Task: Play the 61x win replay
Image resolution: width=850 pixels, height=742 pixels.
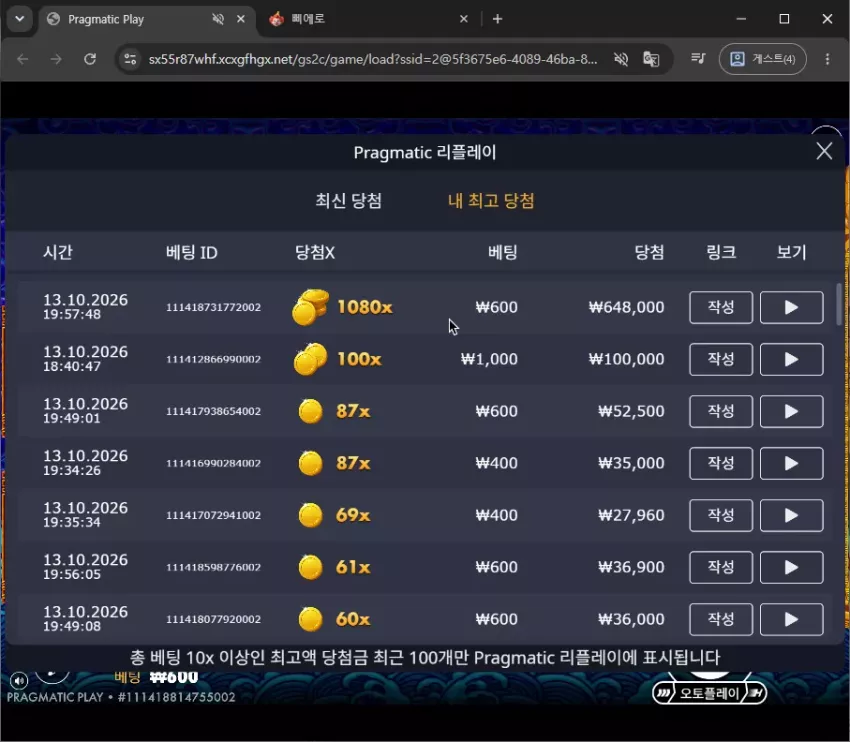Action: coord(791,567)
